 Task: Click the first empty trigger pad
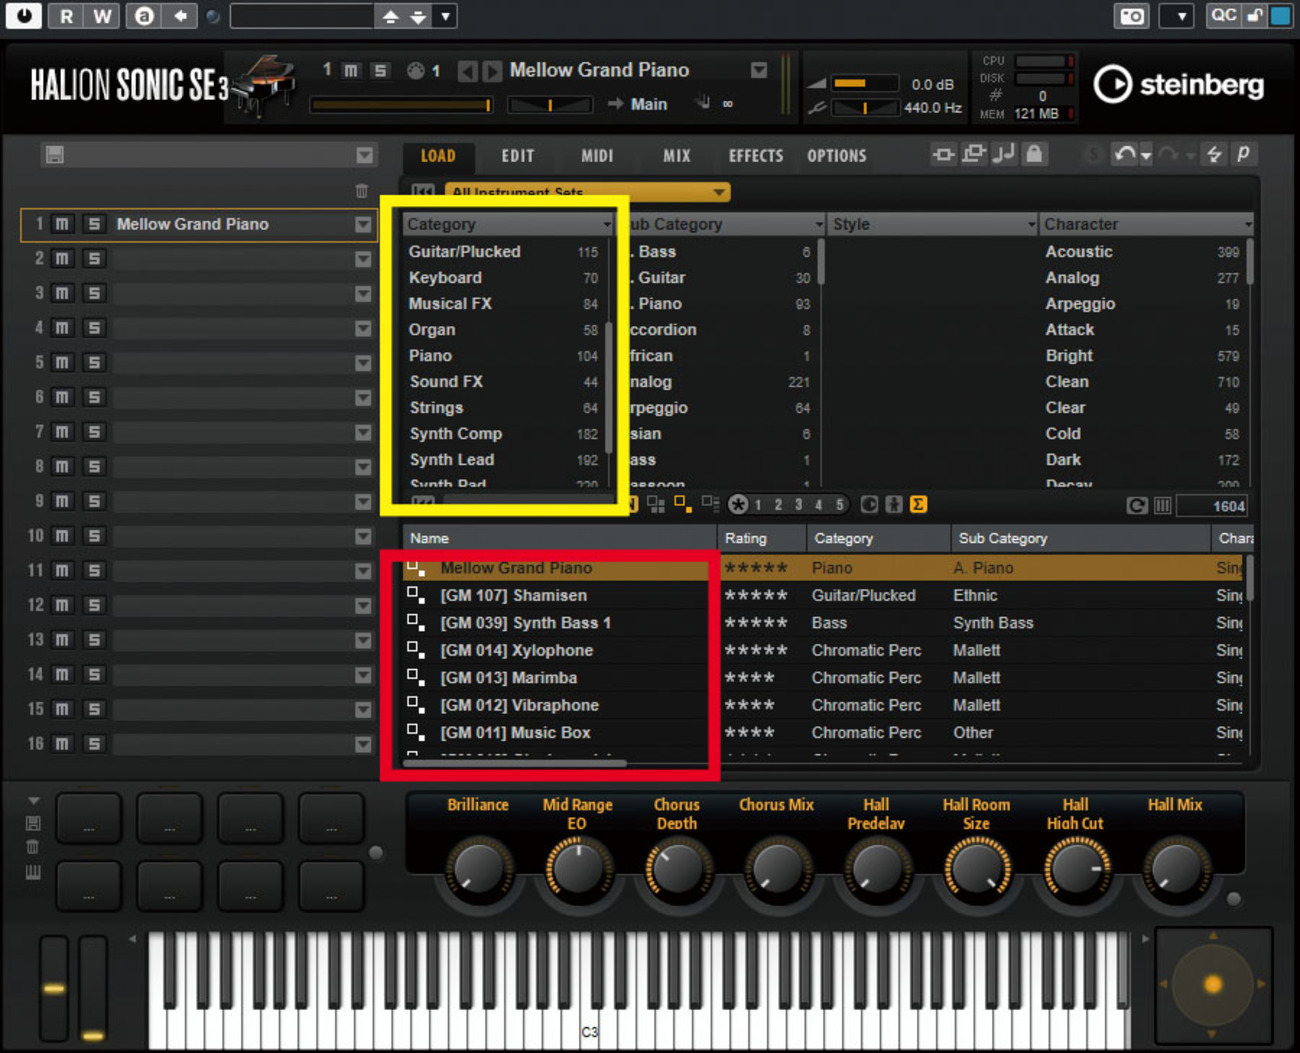pos(89,820)
